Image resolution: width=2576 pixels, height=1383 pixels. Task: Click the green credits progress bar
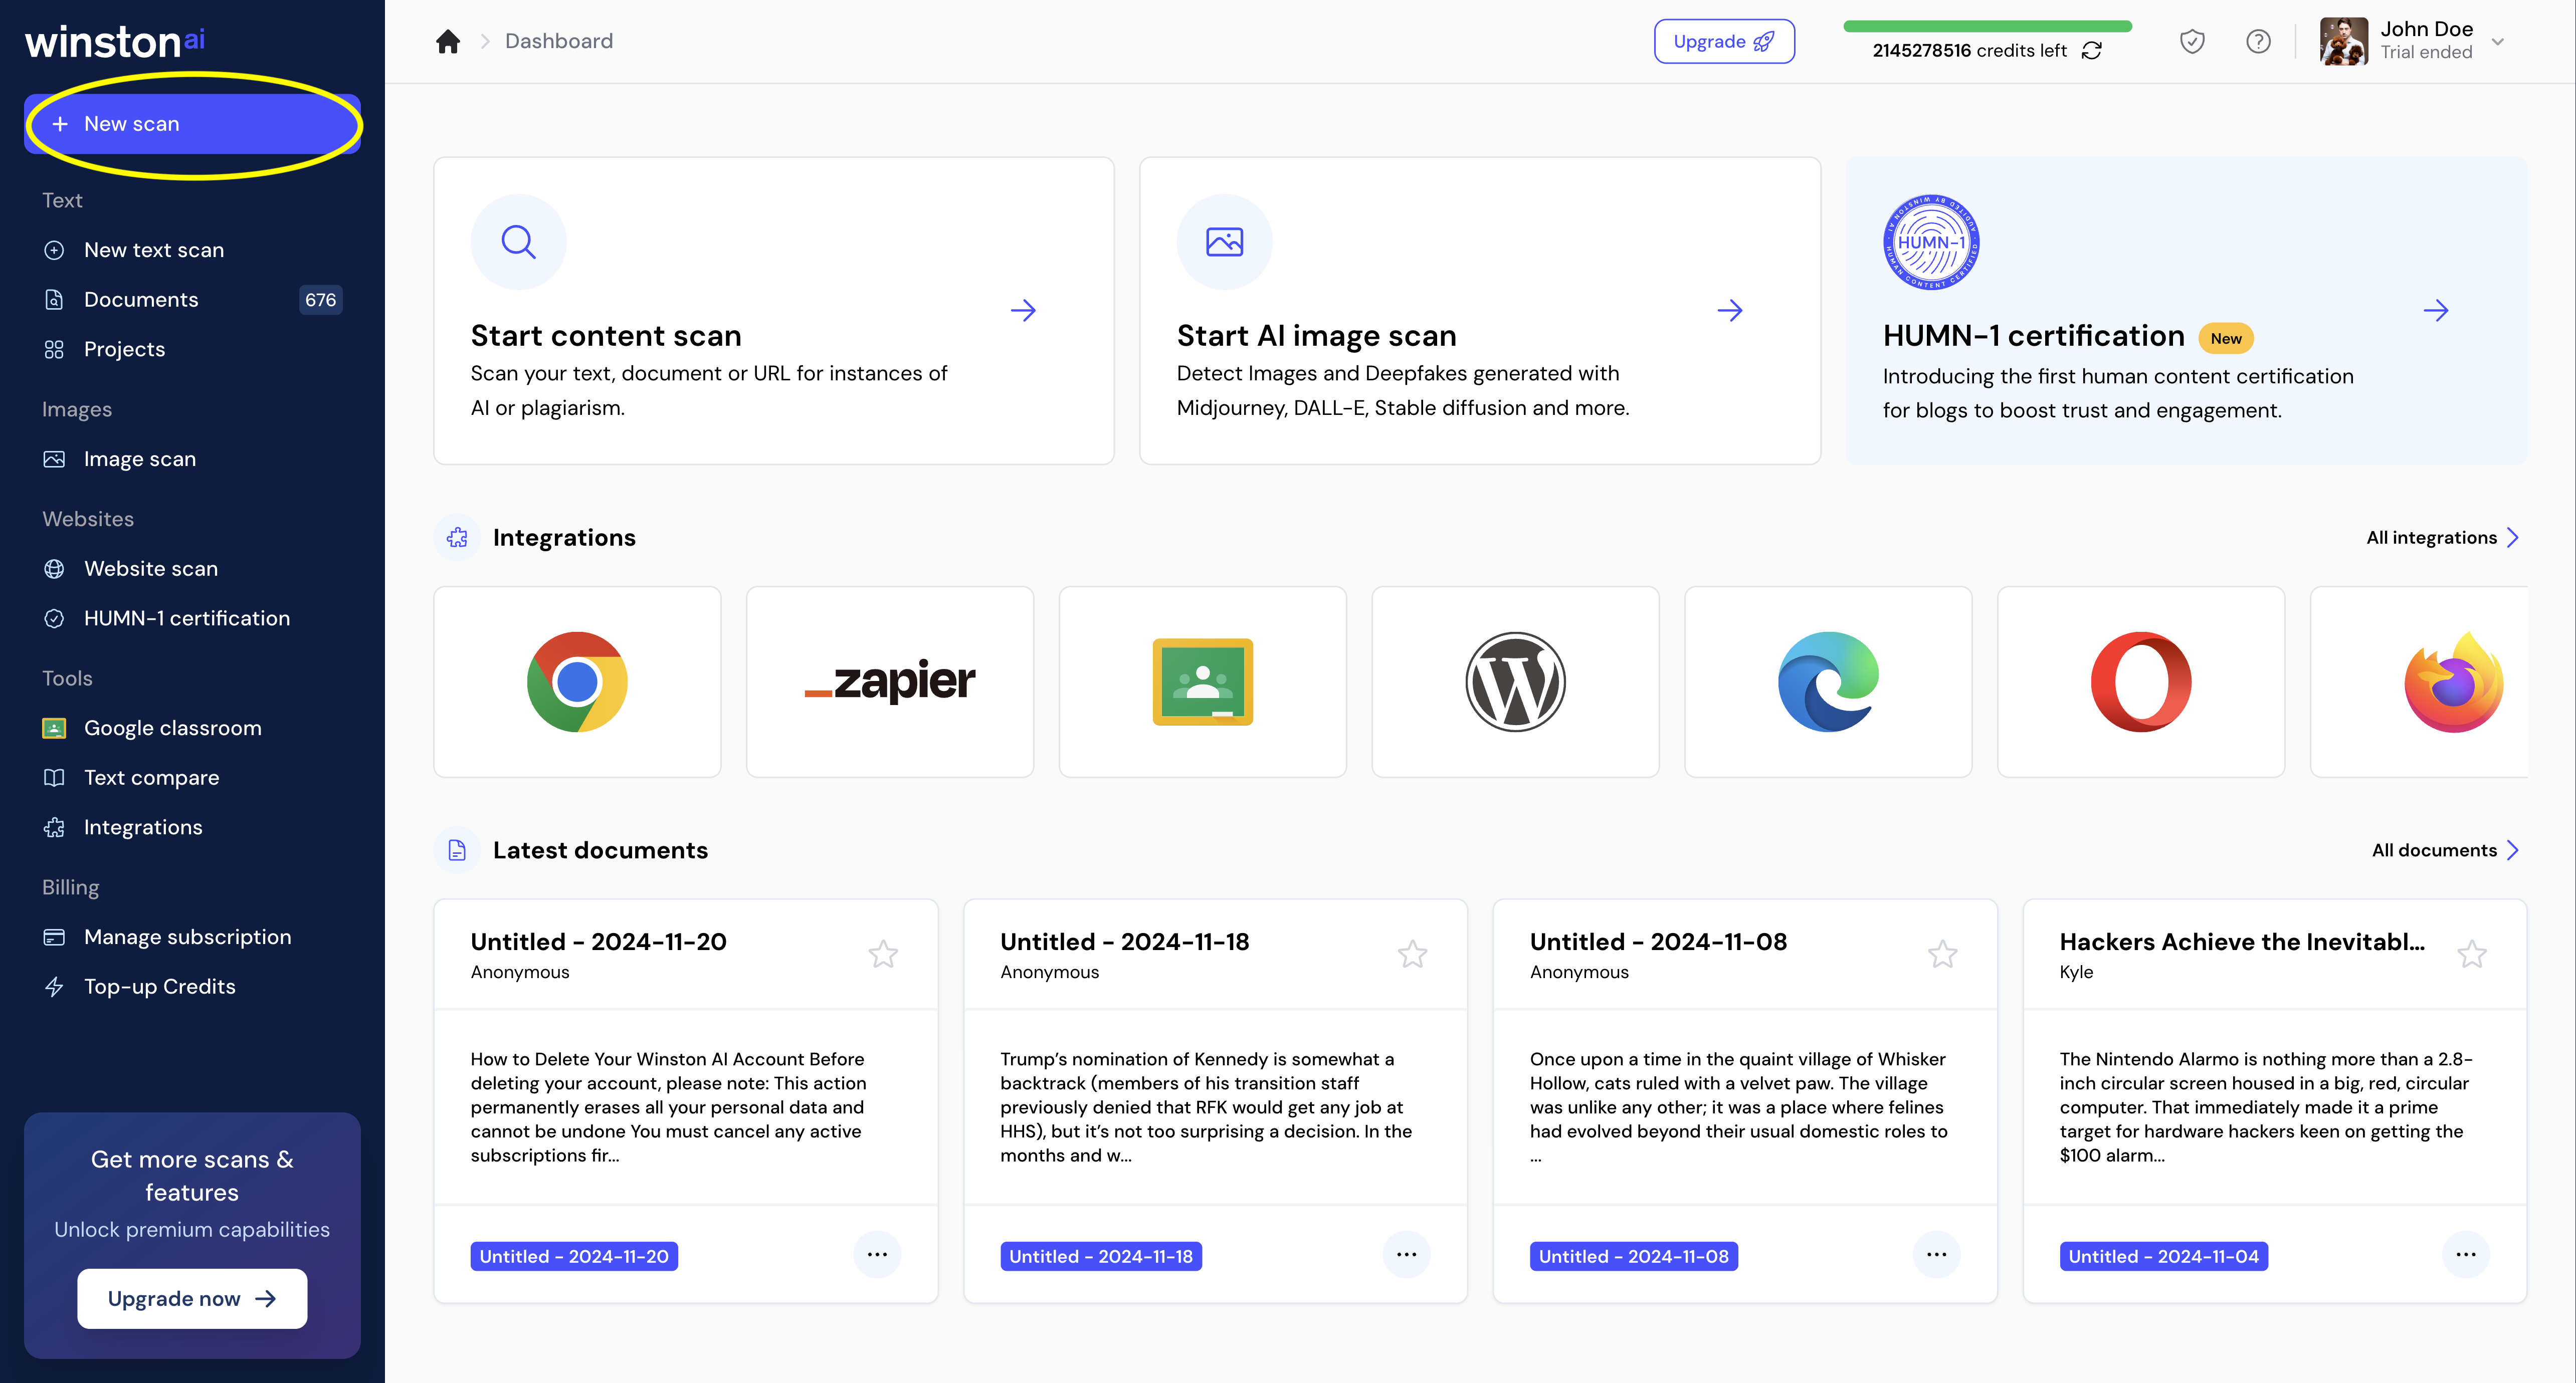[x=1987, y=26]
